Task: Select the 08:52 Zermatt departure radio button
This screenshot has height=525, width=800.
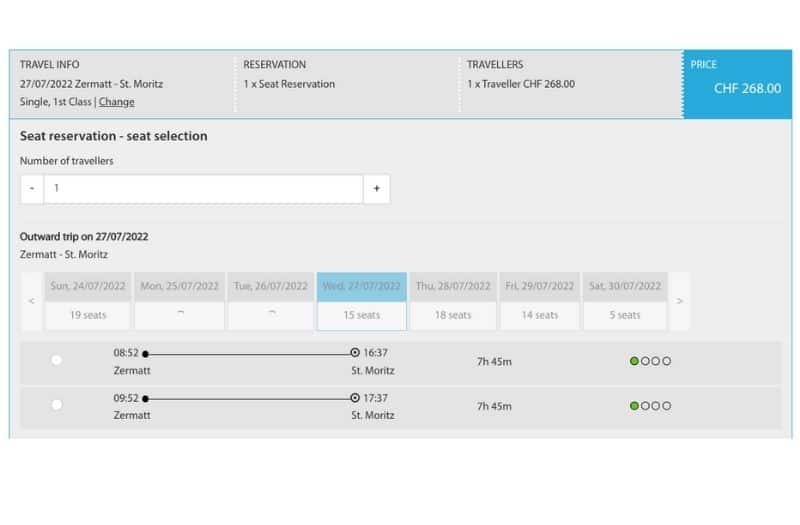Action: pos(56,360)
